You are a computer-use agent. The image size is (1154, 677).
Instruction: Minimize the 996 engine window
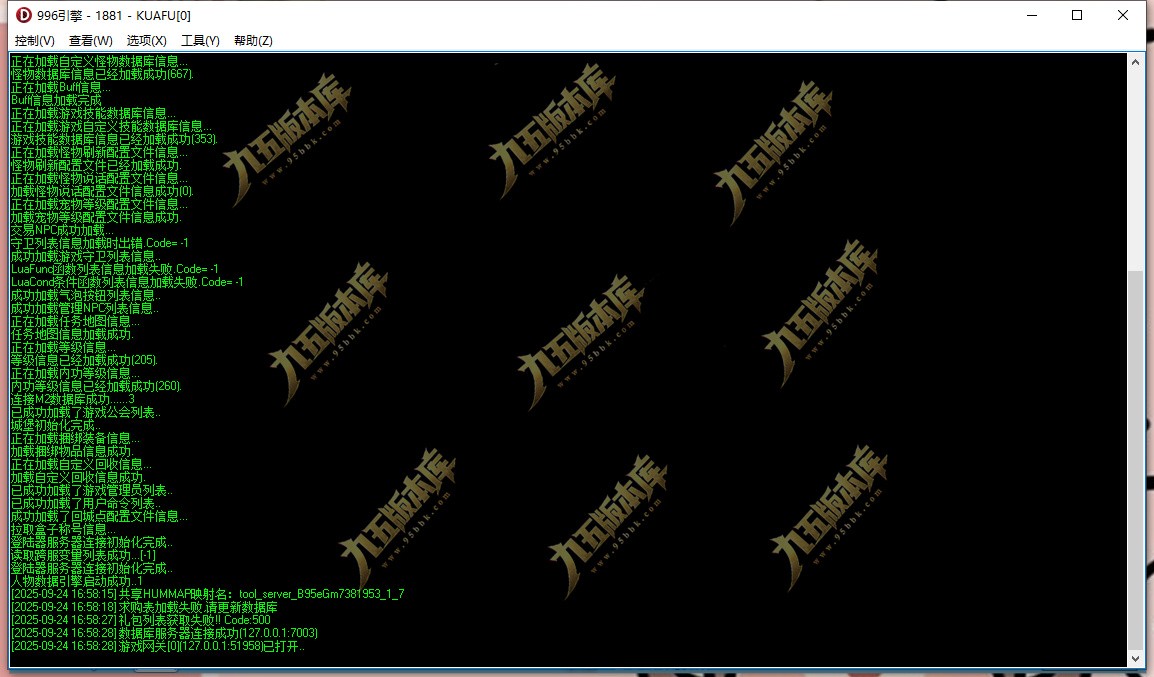click(x=1032, y=15)
